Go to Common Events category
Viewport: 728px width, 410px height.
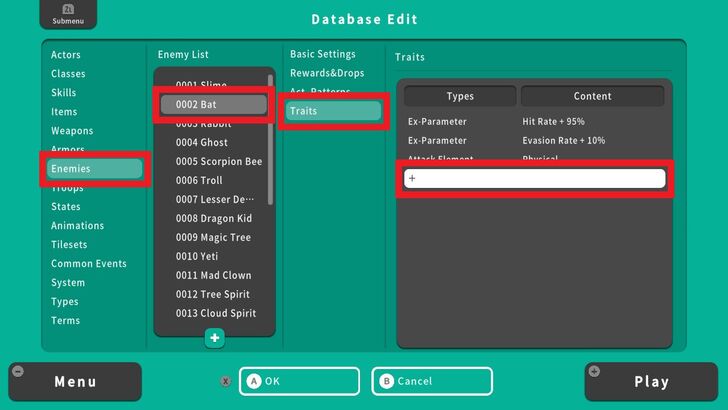click(x=89, y=264)
